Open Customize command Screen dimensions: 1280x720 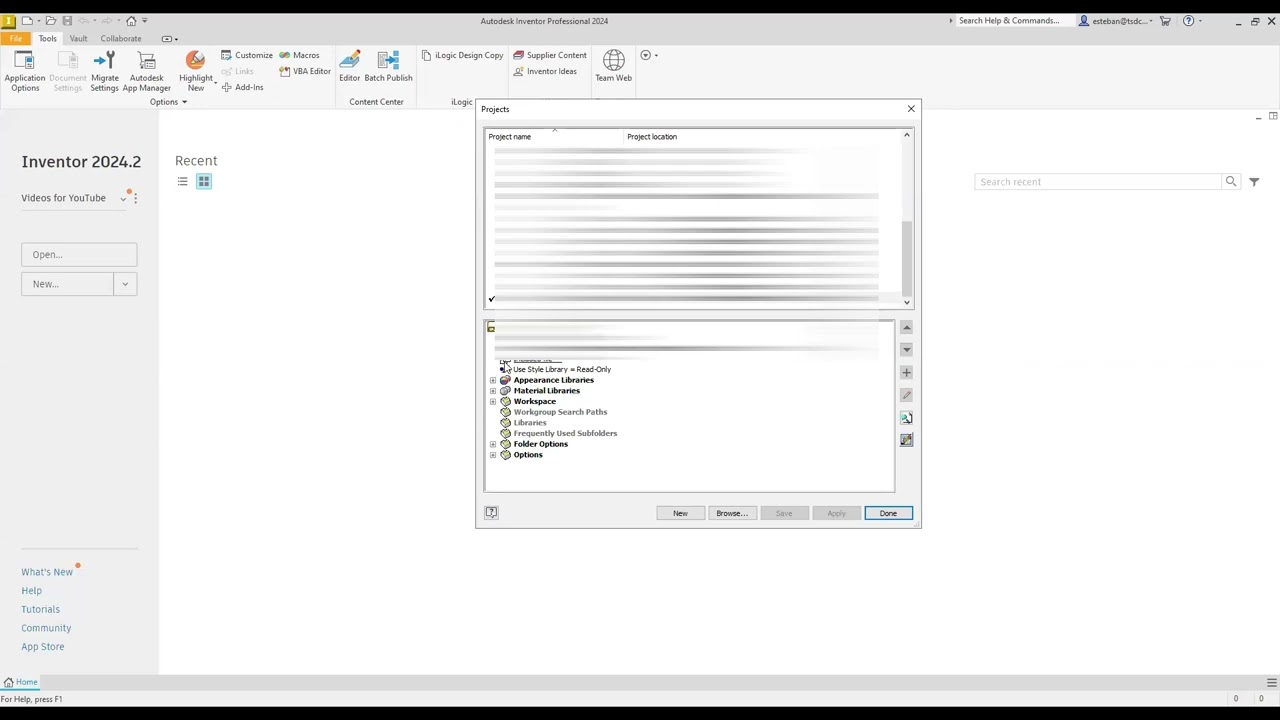[247, 55]
